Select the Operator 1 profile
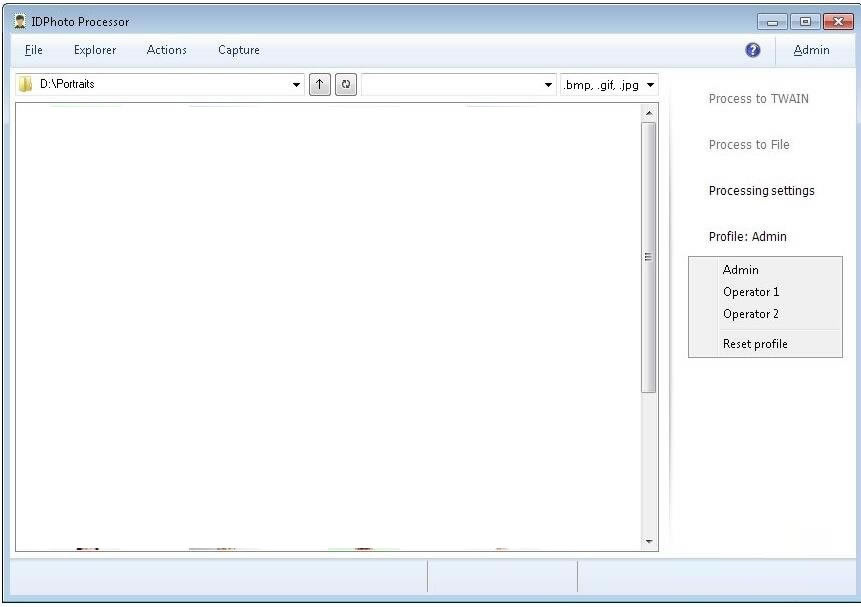This screenshot has height=607, width=861. (751, 291)
